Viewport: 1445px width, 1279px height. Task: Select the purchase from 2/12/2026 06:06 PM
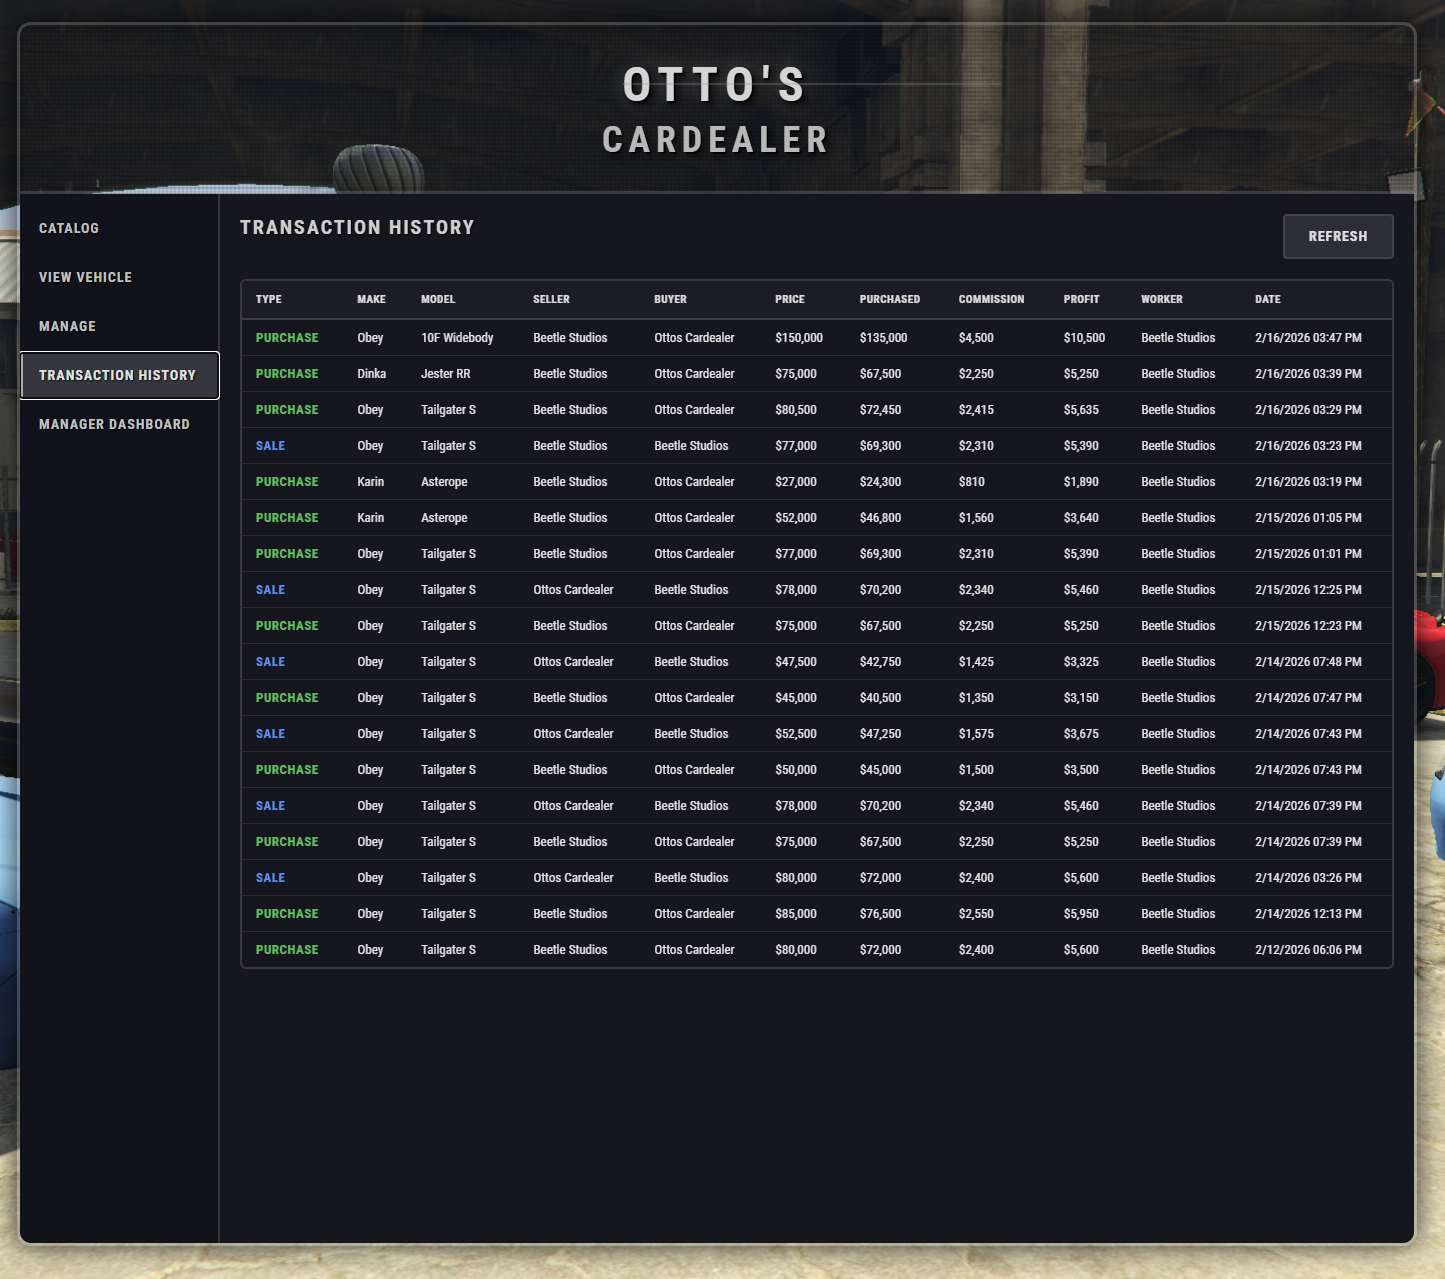tap(816, 950)
